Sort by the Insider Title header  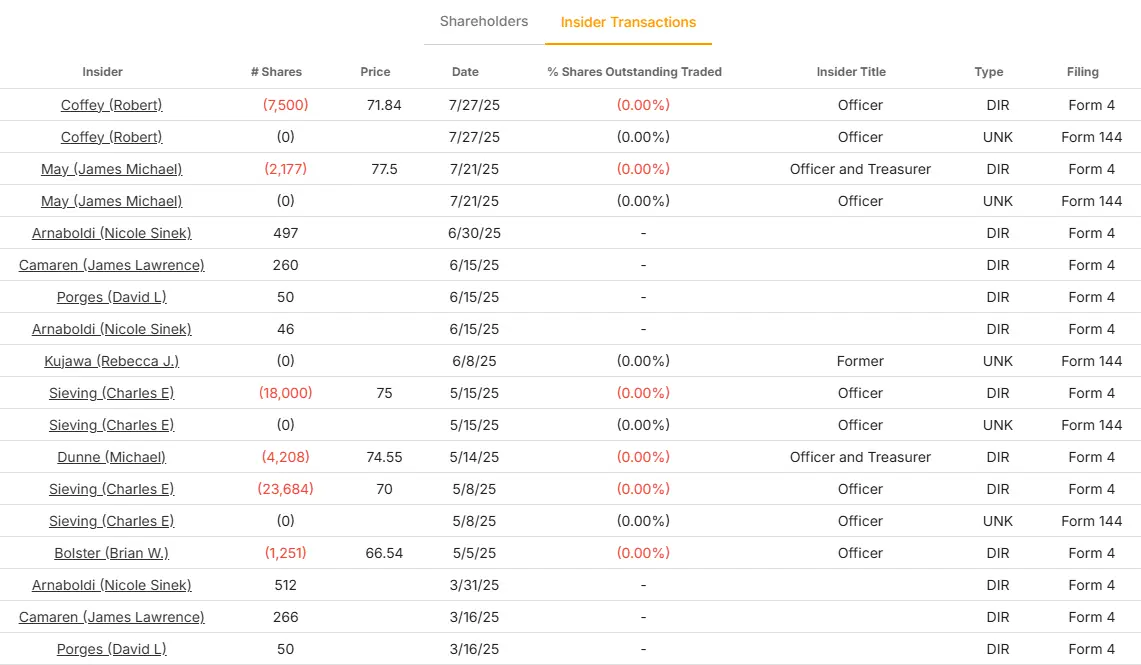click(851, 72)
